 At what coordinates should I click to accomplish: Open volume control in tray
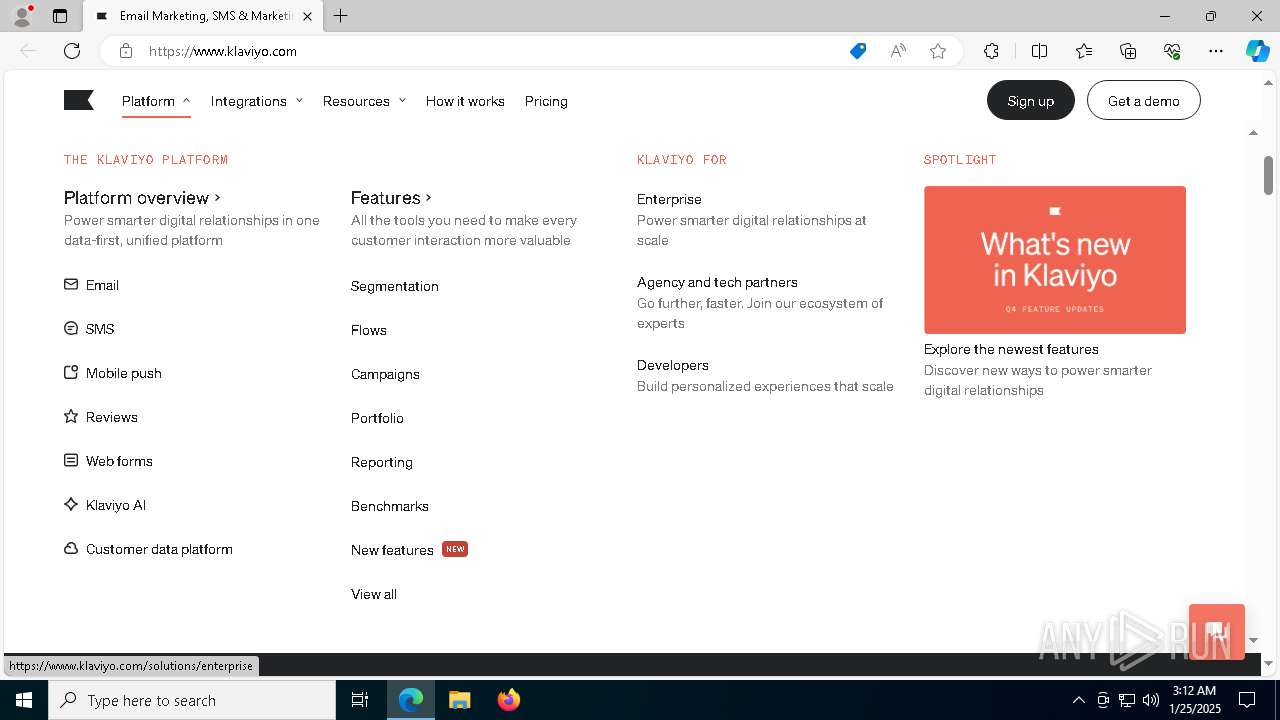pyautogui.click(x=1151, y=700)
